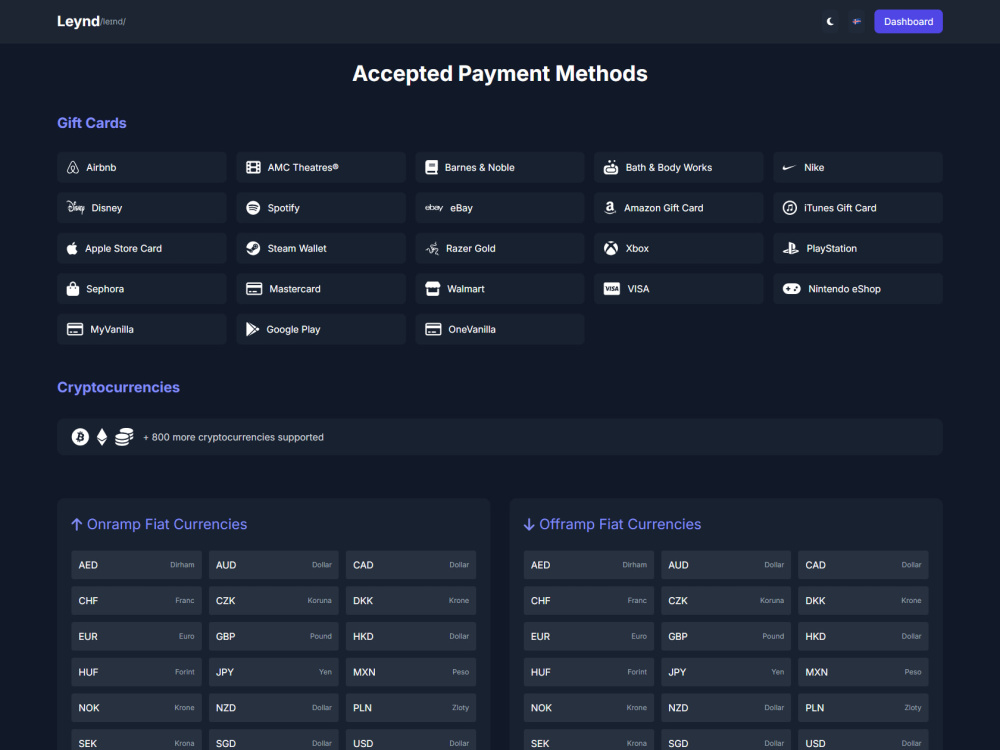1000x750 pixels.
Task: Click the Cryptocurrencies section heading
Action: click(119, 387)
